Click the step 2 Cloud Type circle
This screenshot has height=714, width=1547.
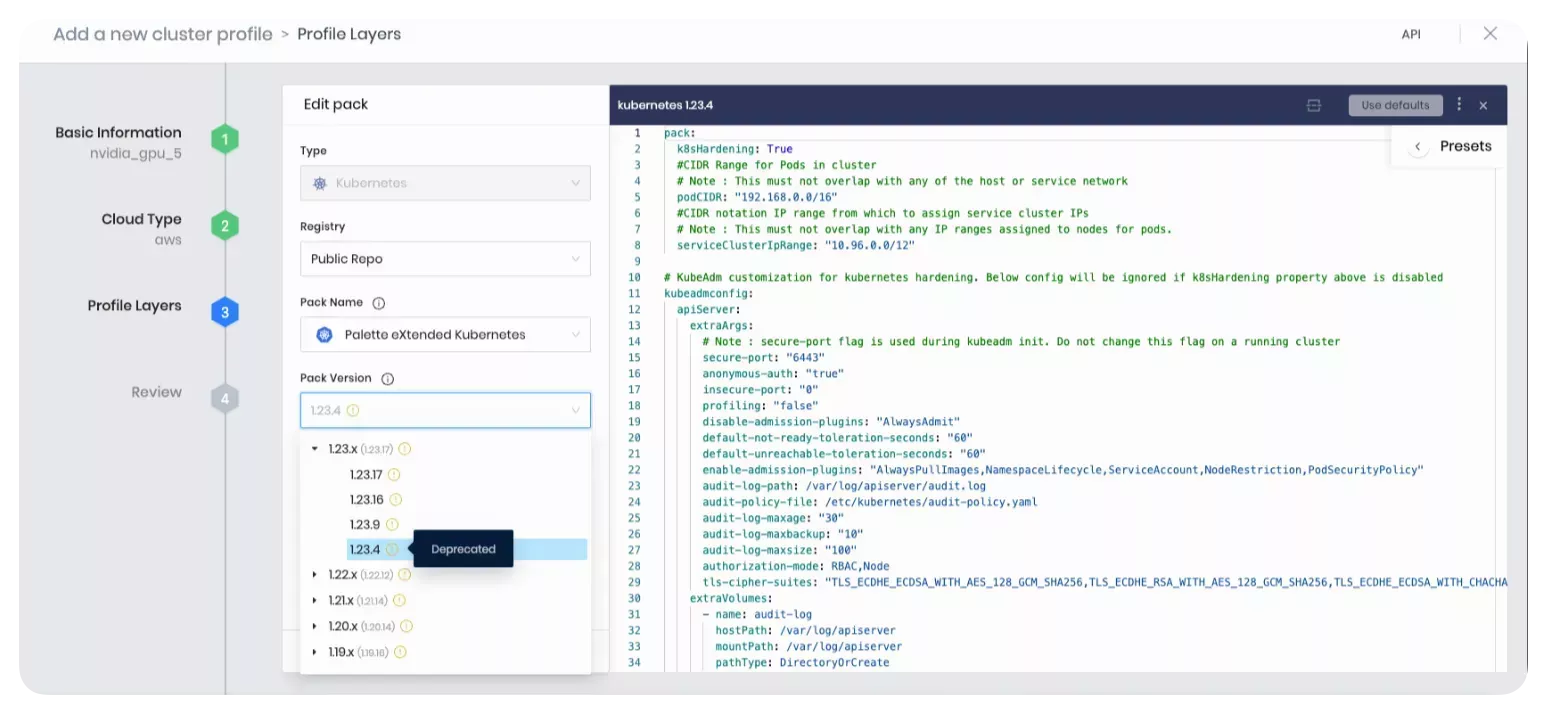[x=225, y=226]
